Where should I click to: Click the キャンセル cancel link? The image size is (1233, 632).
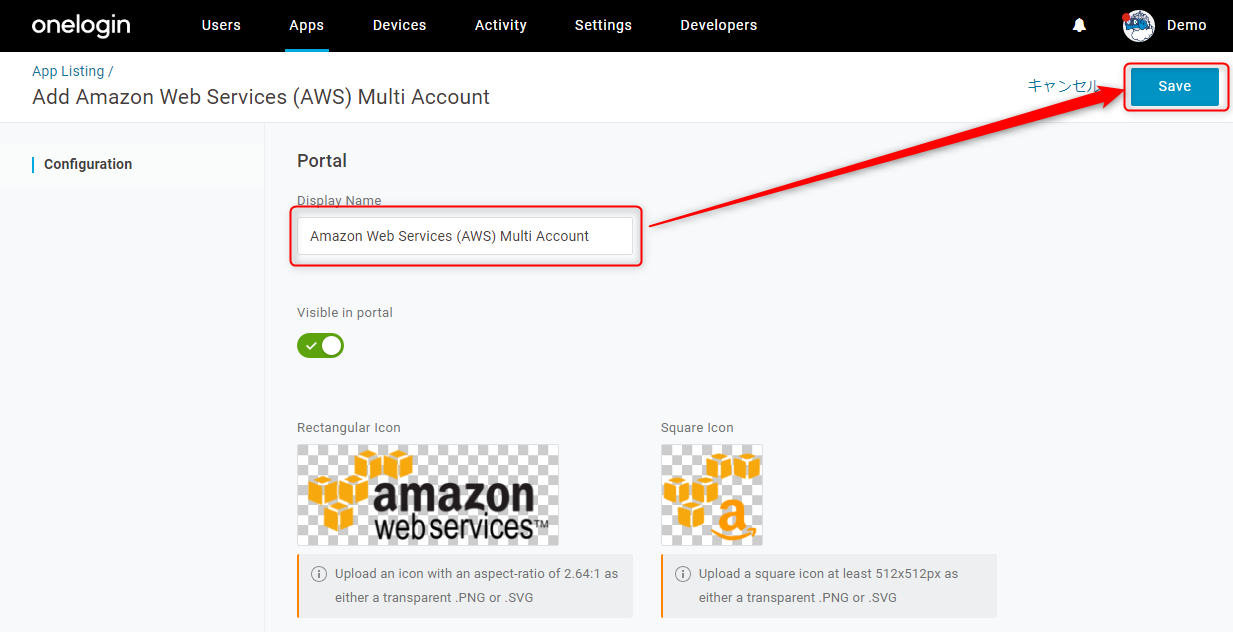[1064, 86]
